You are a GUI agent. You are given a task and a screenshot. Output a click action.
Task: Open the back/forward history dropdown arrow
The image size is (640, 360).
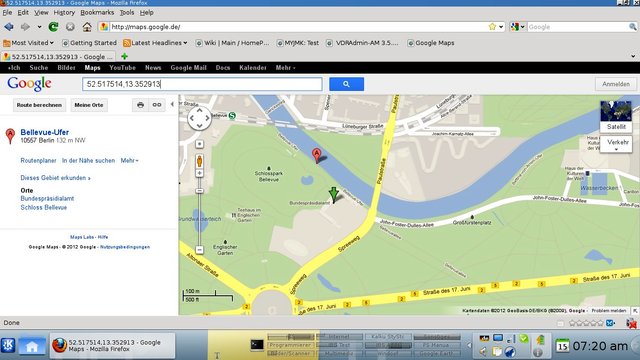[39, 27]
